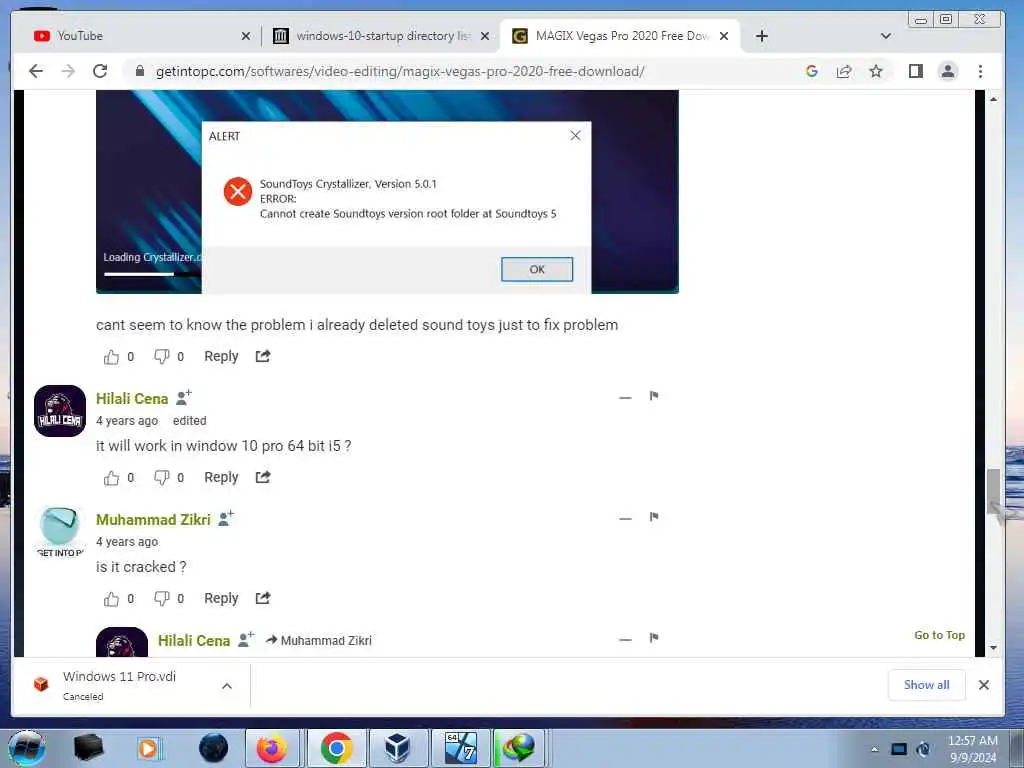The height and width of the screenshot is (768, 1024).
Task: Follow Hilali Cena in the reply to Zikri
Action: click(x=246, y=639)
